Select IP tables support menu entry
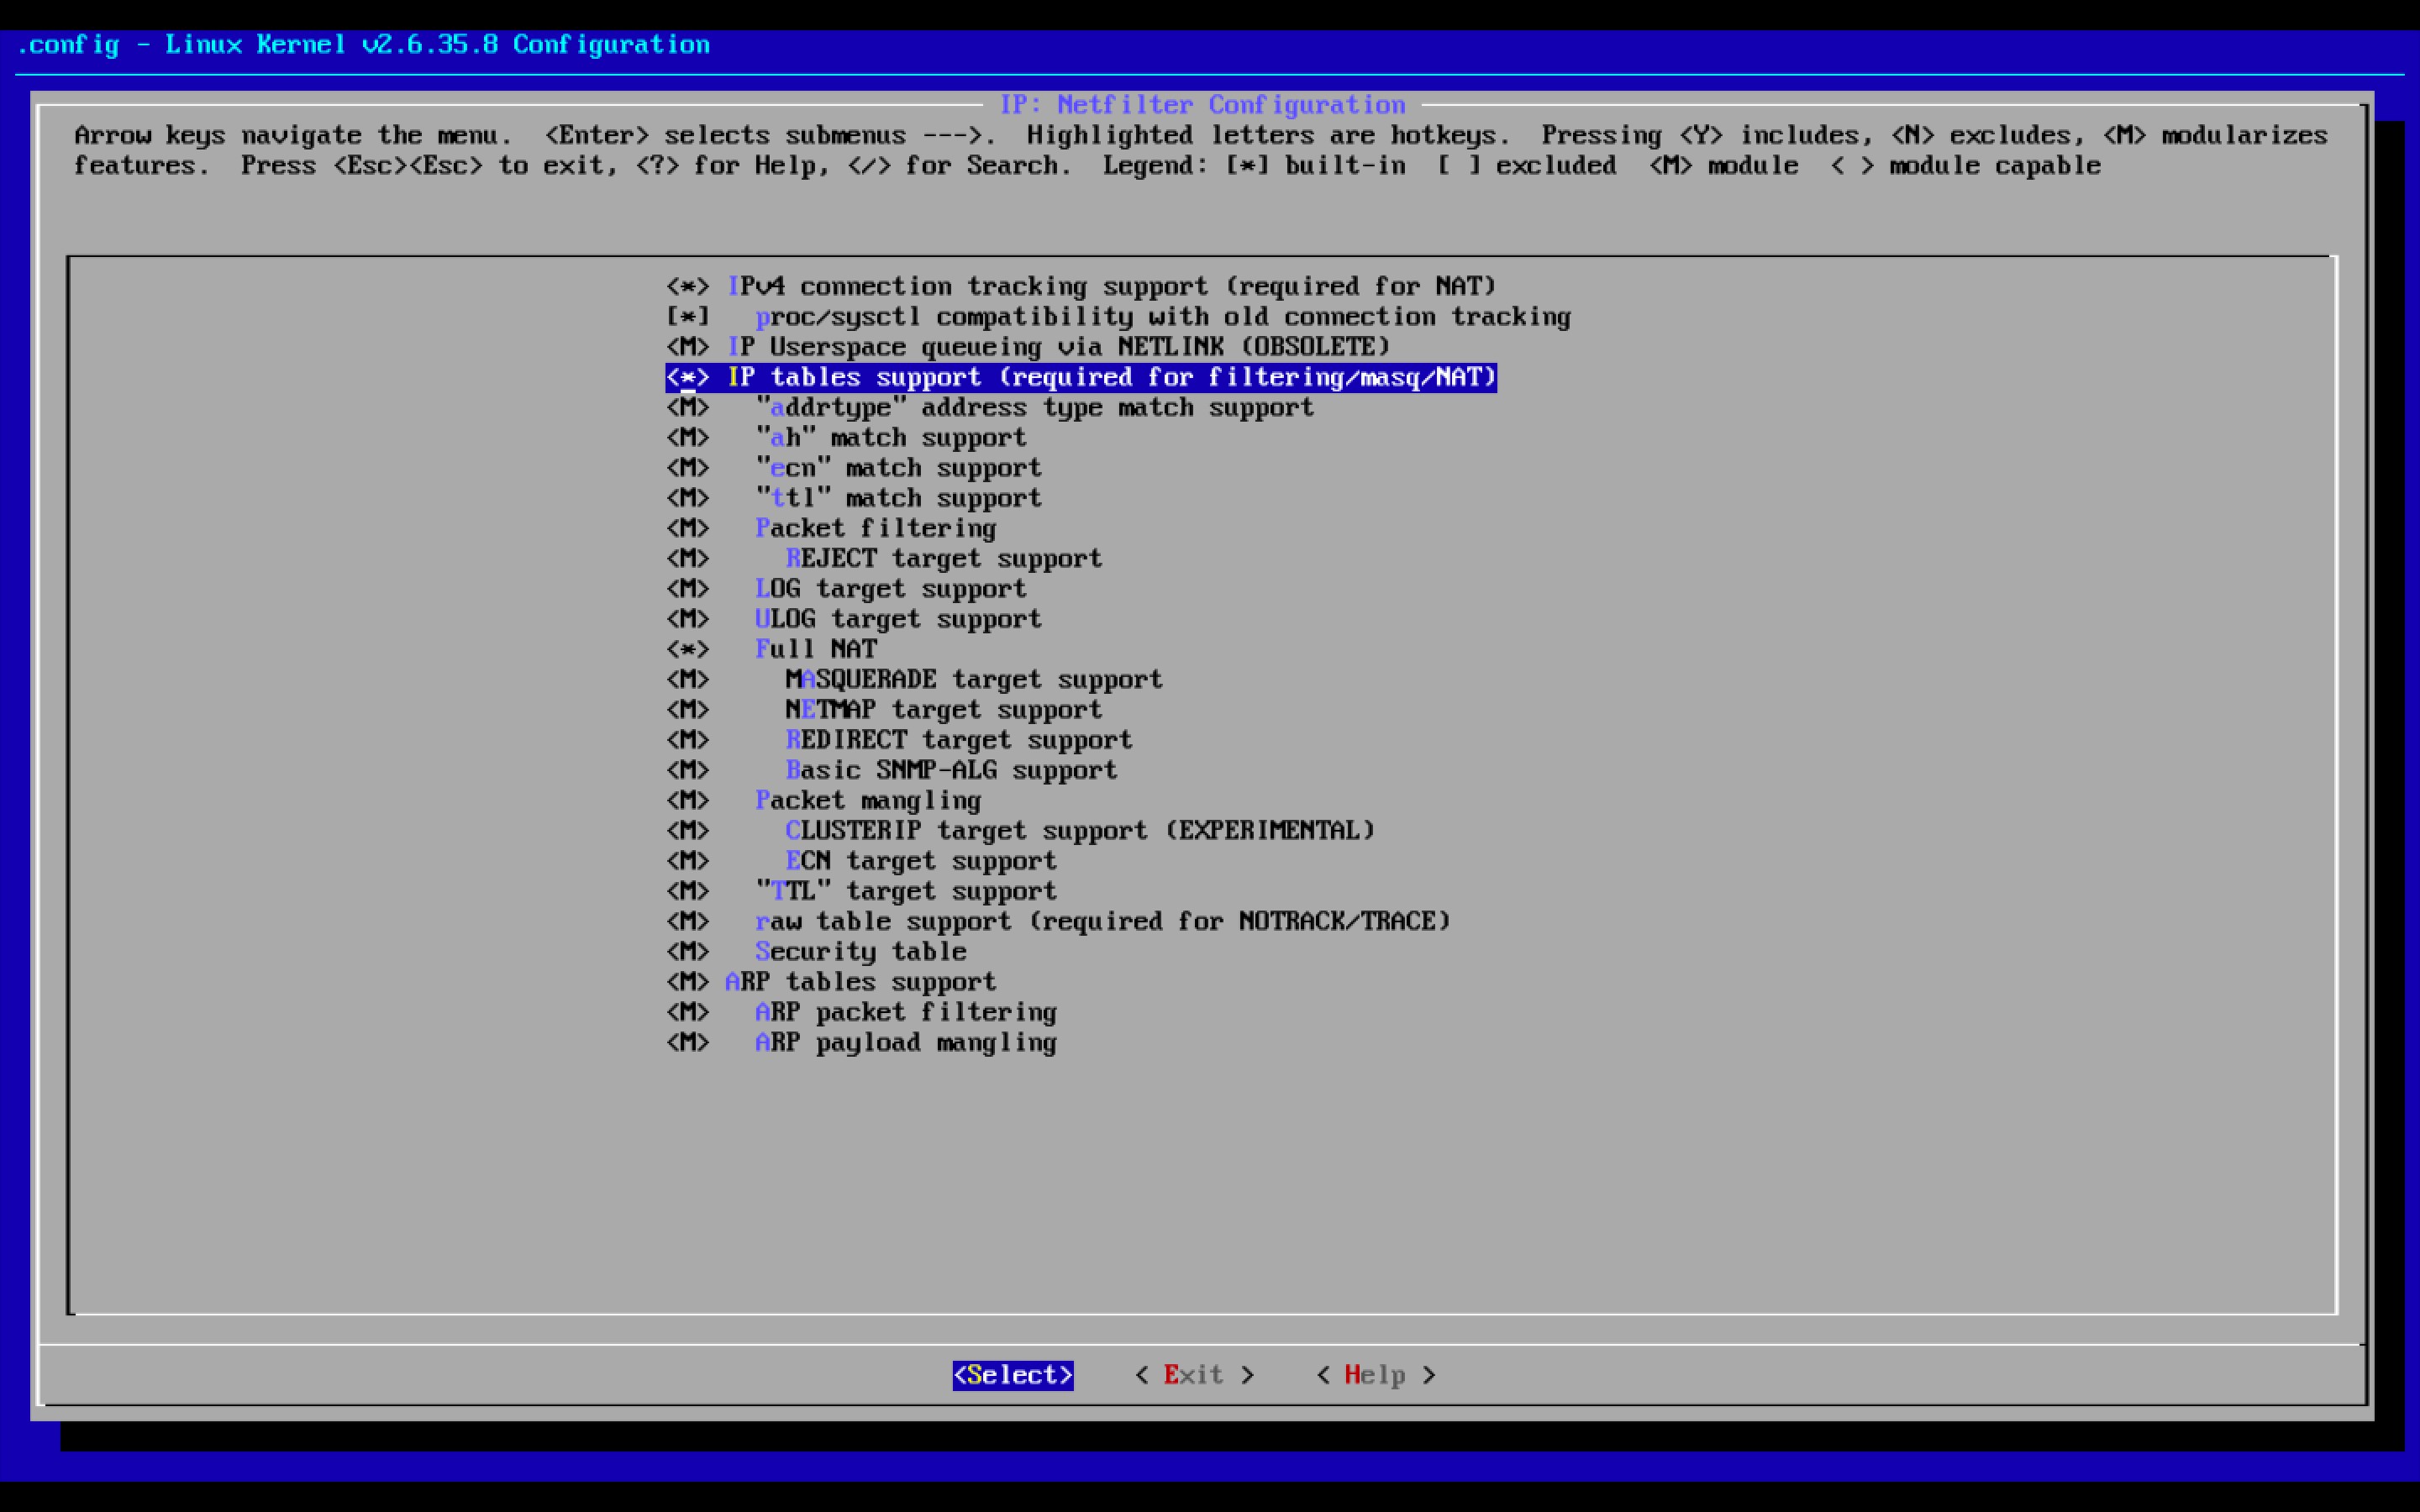 pyautogui.click(x=1110, y=377)
